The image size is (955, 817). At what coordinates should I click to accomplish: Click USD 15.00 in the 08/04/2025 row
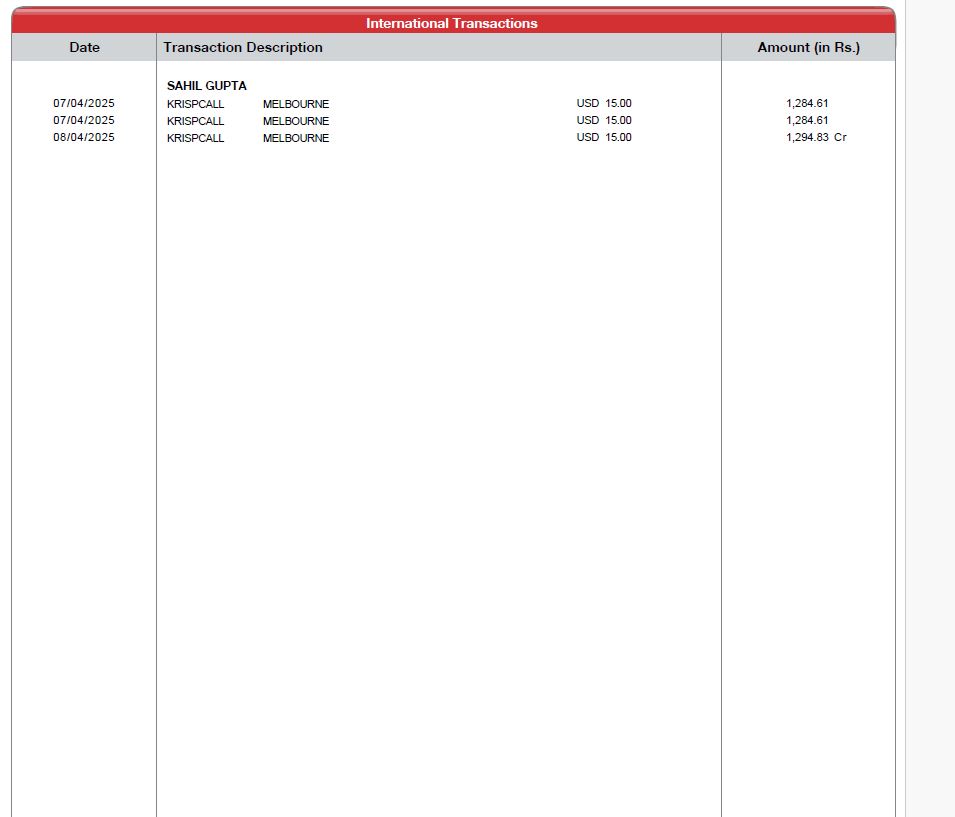click(x=604, y=137)
